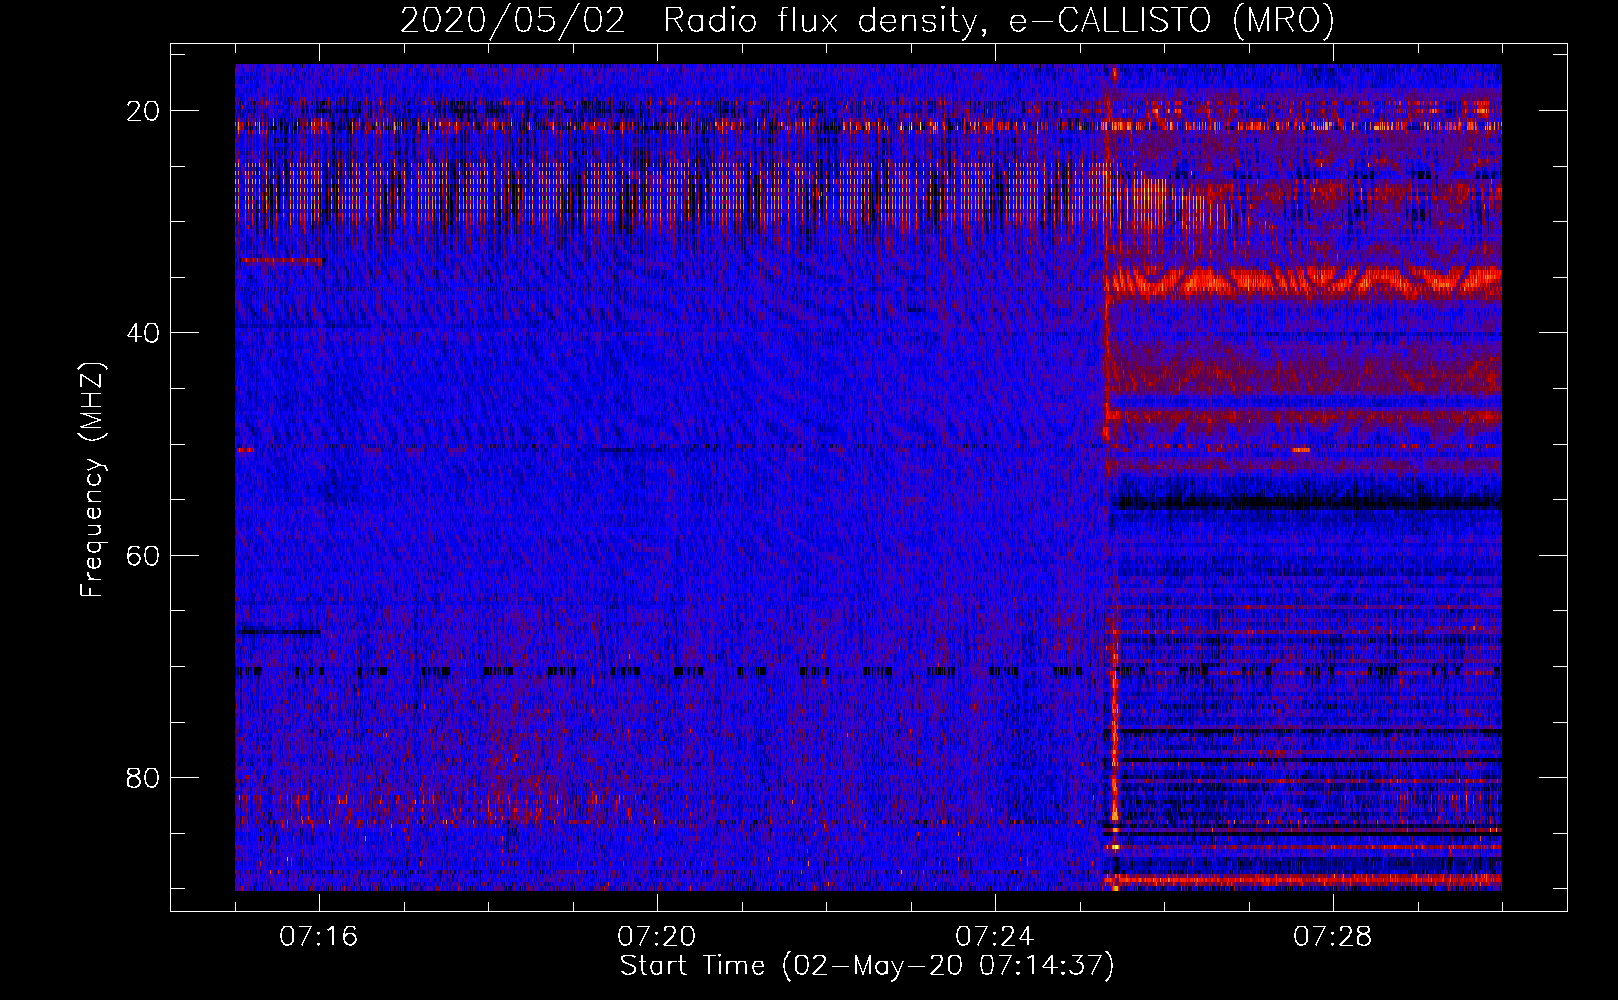Click the 60 frequency tick label

(143, 555)
